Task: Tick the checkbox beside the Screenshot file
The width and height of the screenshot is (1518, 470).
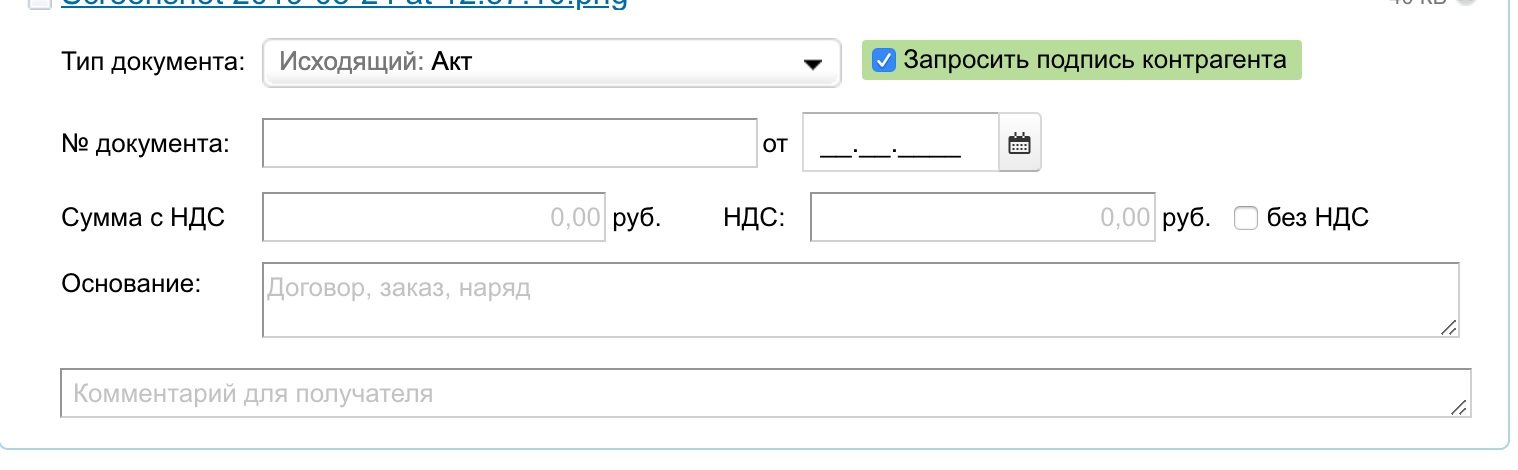Action: point(39,4)
